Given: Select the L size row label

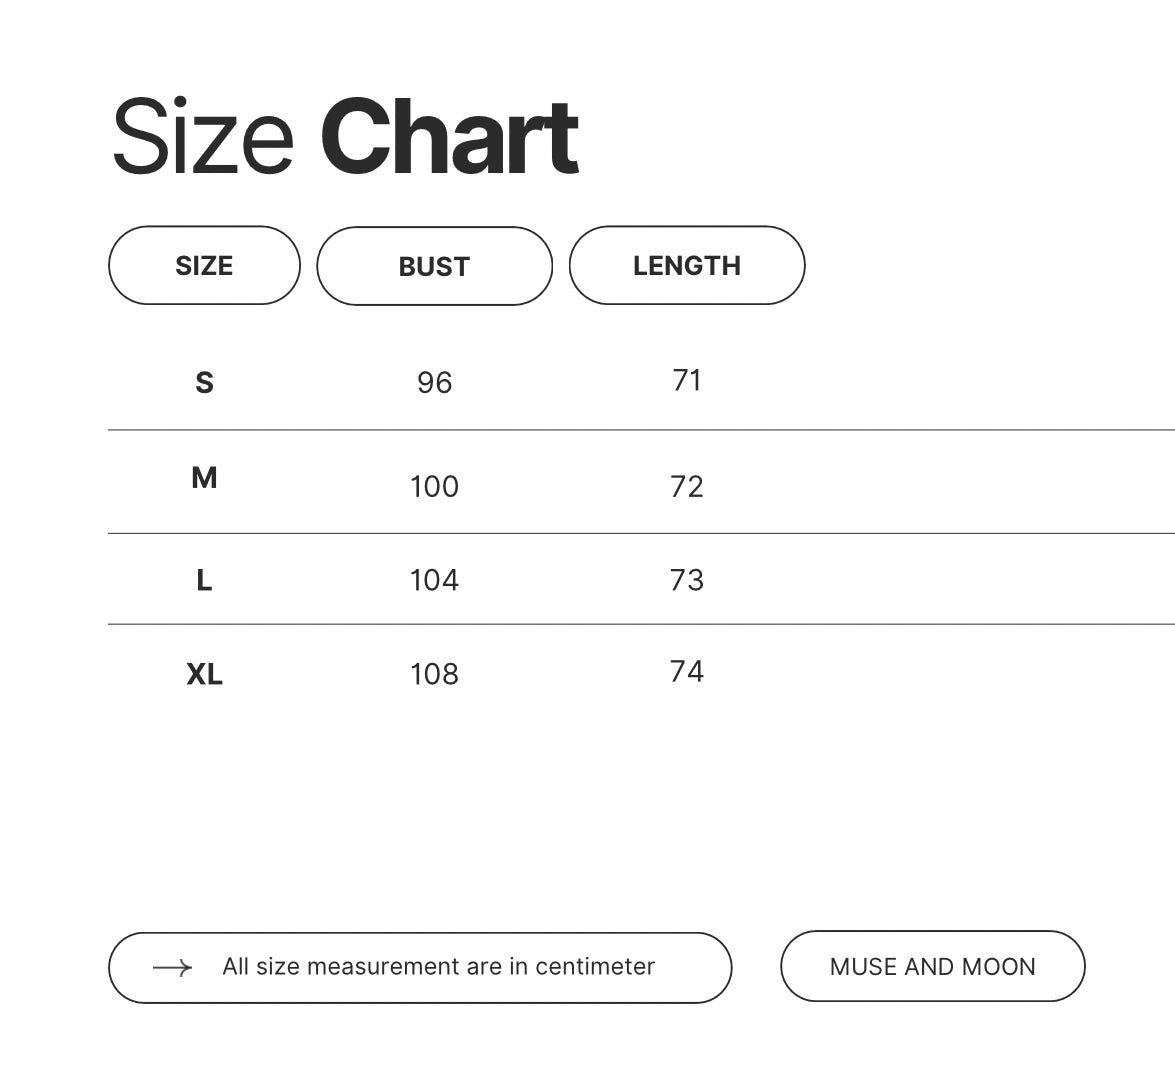Looking at the screenshot, I should pyautogui.click(x=204, y=580).
